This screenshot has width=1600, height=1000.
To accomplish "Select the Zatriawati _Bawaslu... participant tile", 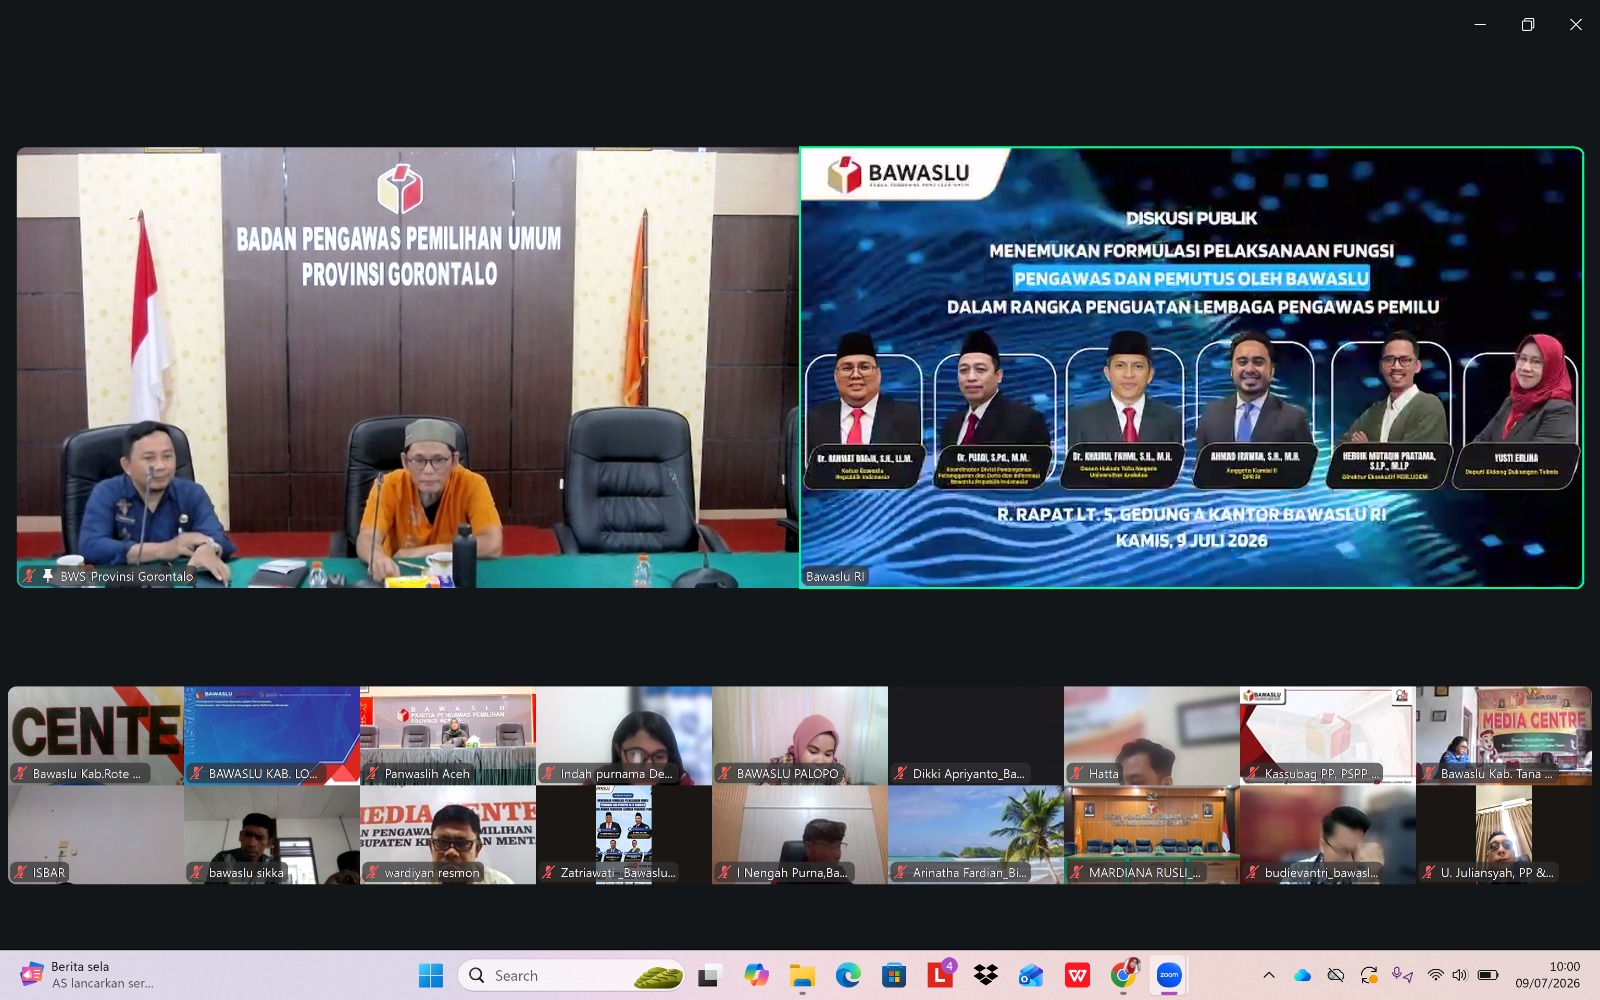I will (624, 834).
